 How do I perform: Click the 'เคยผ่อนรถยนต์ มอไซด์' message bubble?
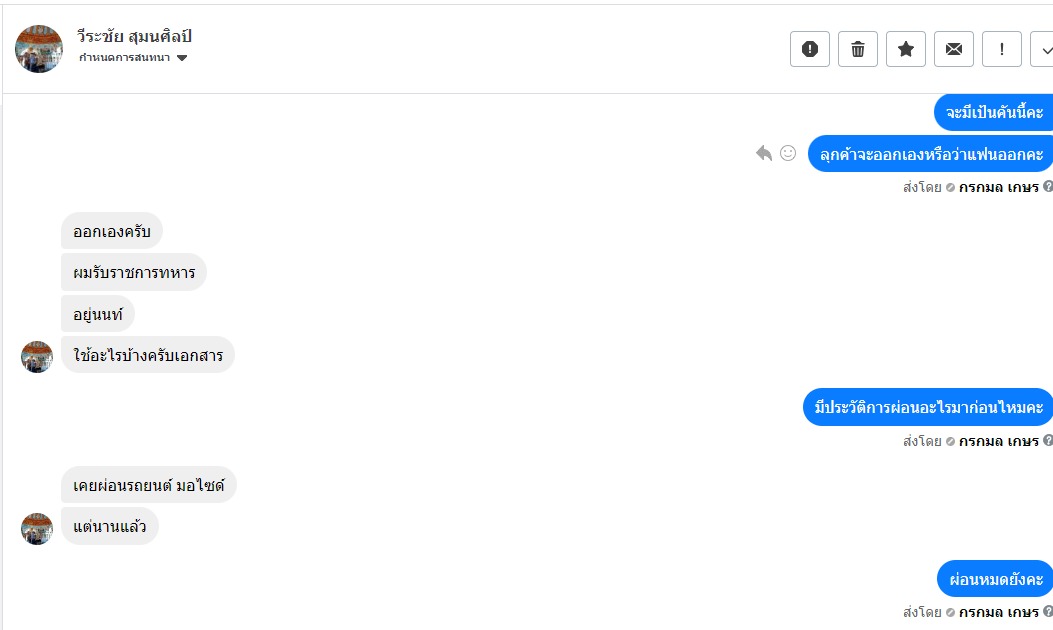click(x=149, y=486)
